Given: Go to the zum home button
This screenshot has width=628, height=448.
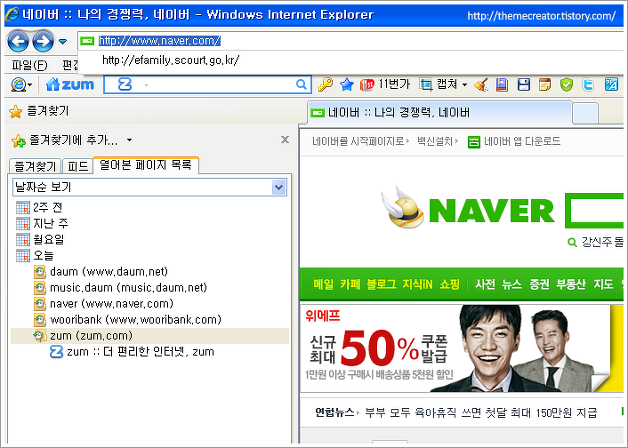Looking at the screenshot, I should coord(70,84).
